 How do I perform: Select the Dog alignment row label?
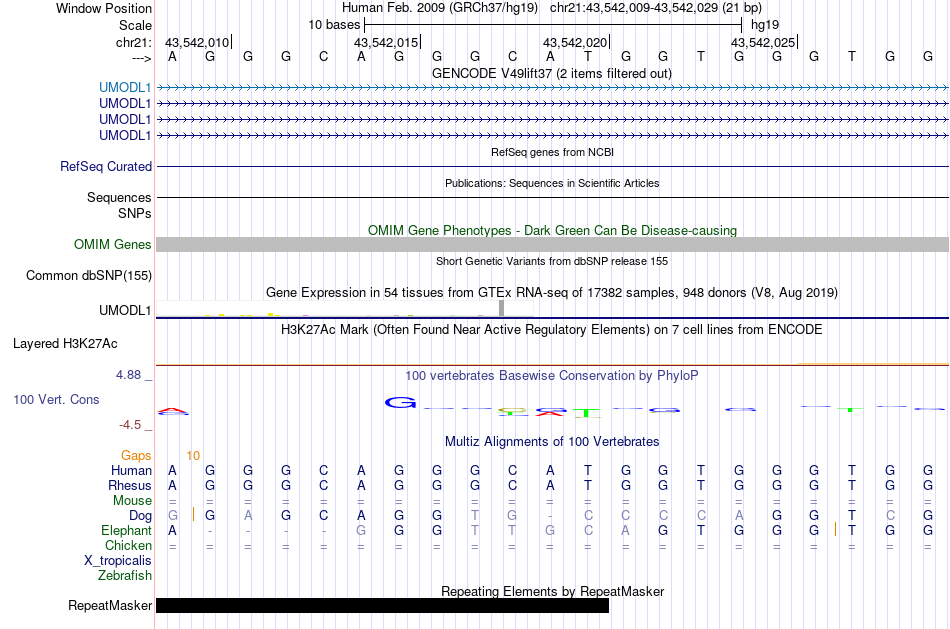click(140, 516)
